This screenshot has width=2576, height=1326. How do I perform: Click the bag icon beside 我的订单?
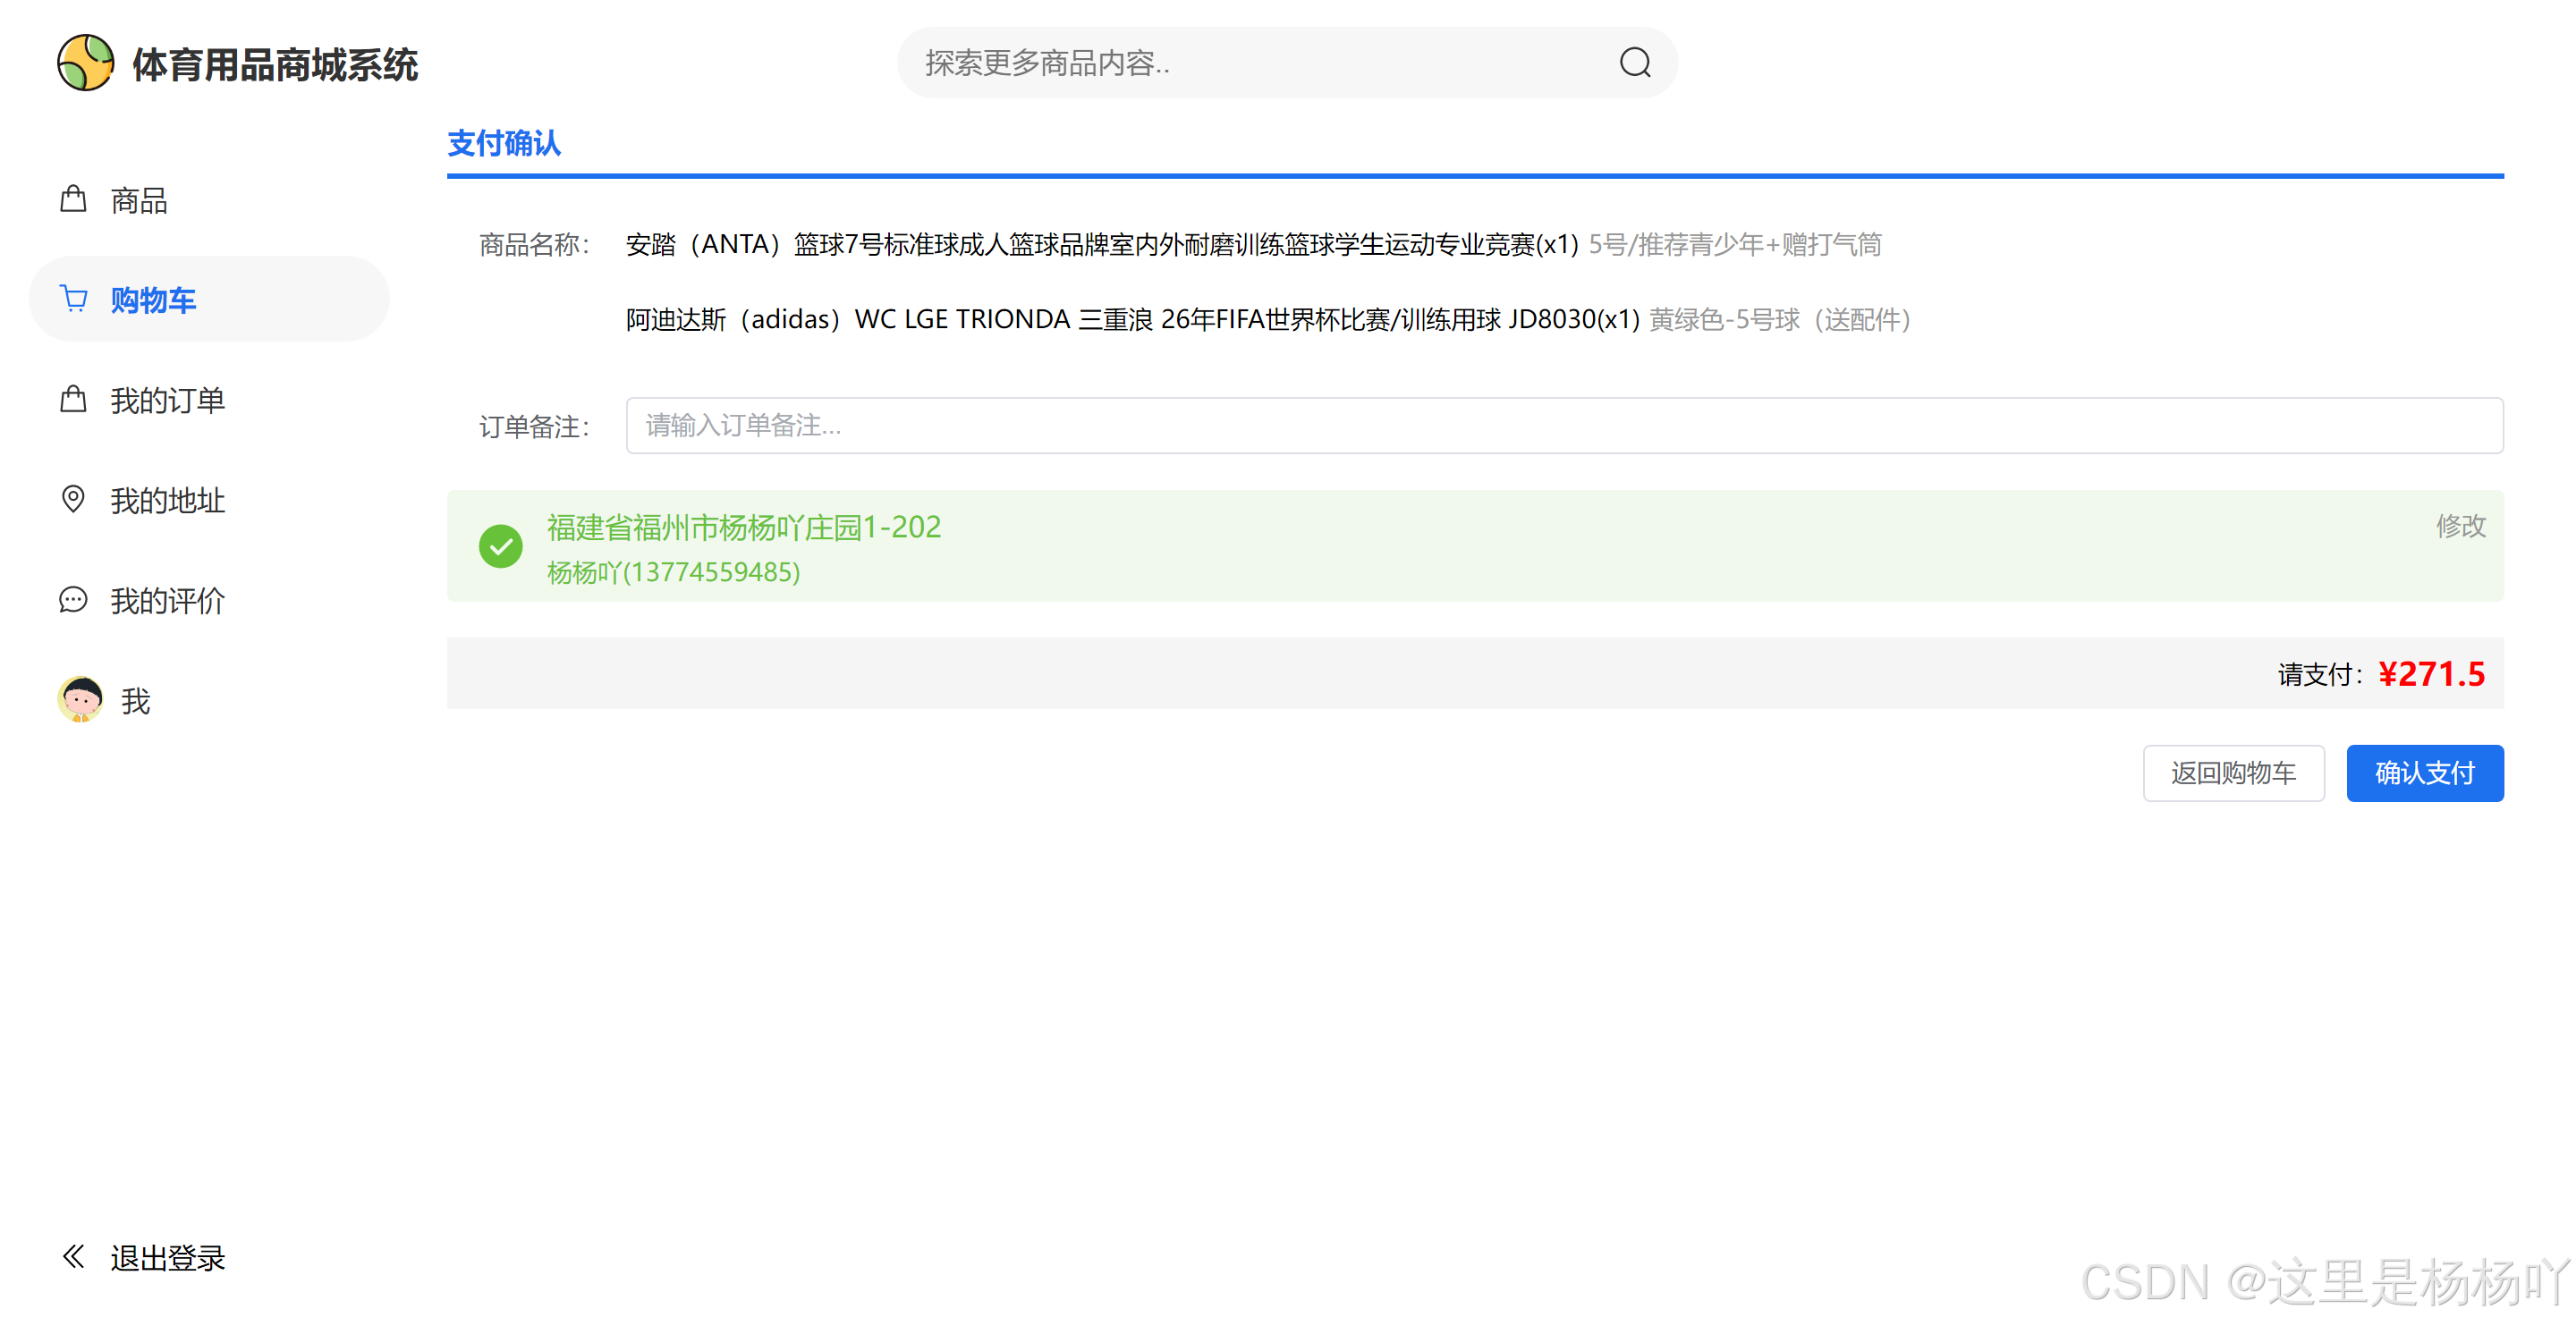[x=73, y=399]
